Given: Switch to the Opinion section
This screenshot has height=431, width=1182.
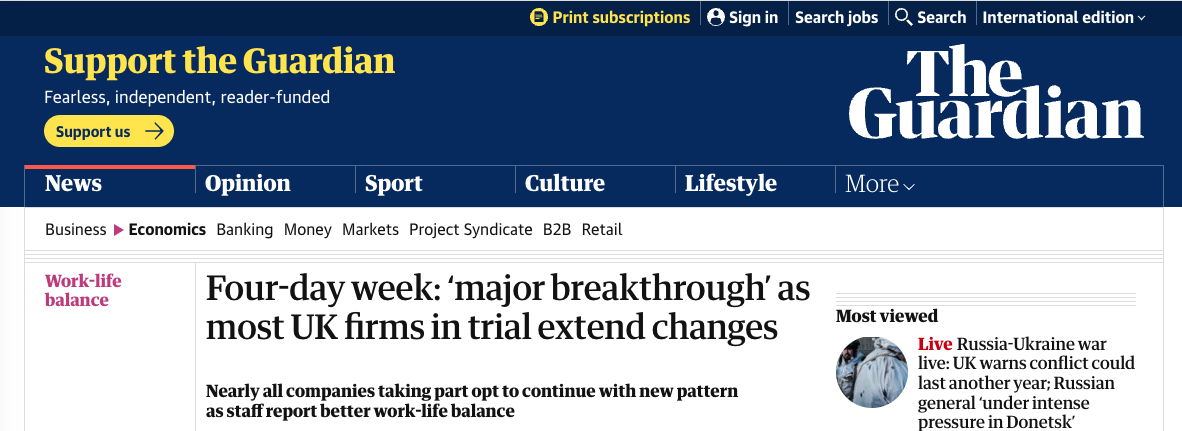Looking at the screenshot, I should (247, 183).
